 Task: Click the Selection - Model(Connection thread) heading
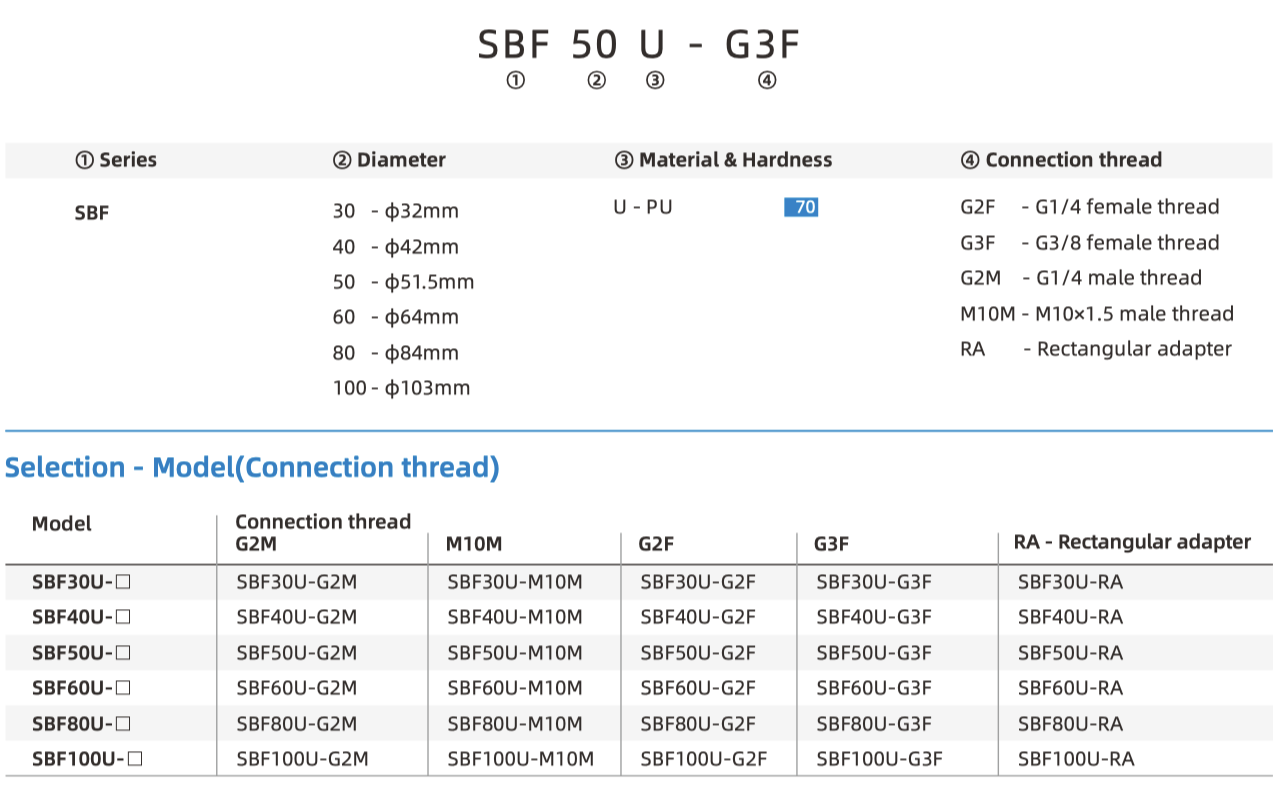[x=252, y=467]
